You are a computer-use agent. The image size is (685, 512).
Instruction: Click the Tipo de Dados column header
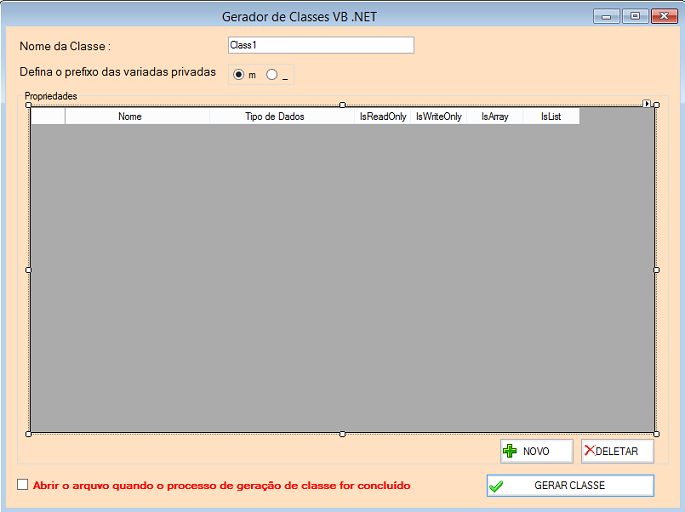[x=282, y=117]
